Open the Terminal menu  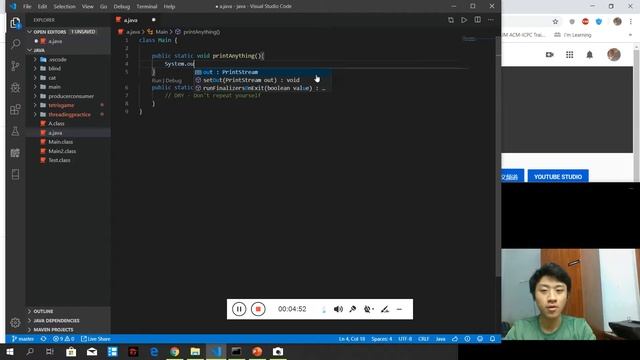pos(147,7)
